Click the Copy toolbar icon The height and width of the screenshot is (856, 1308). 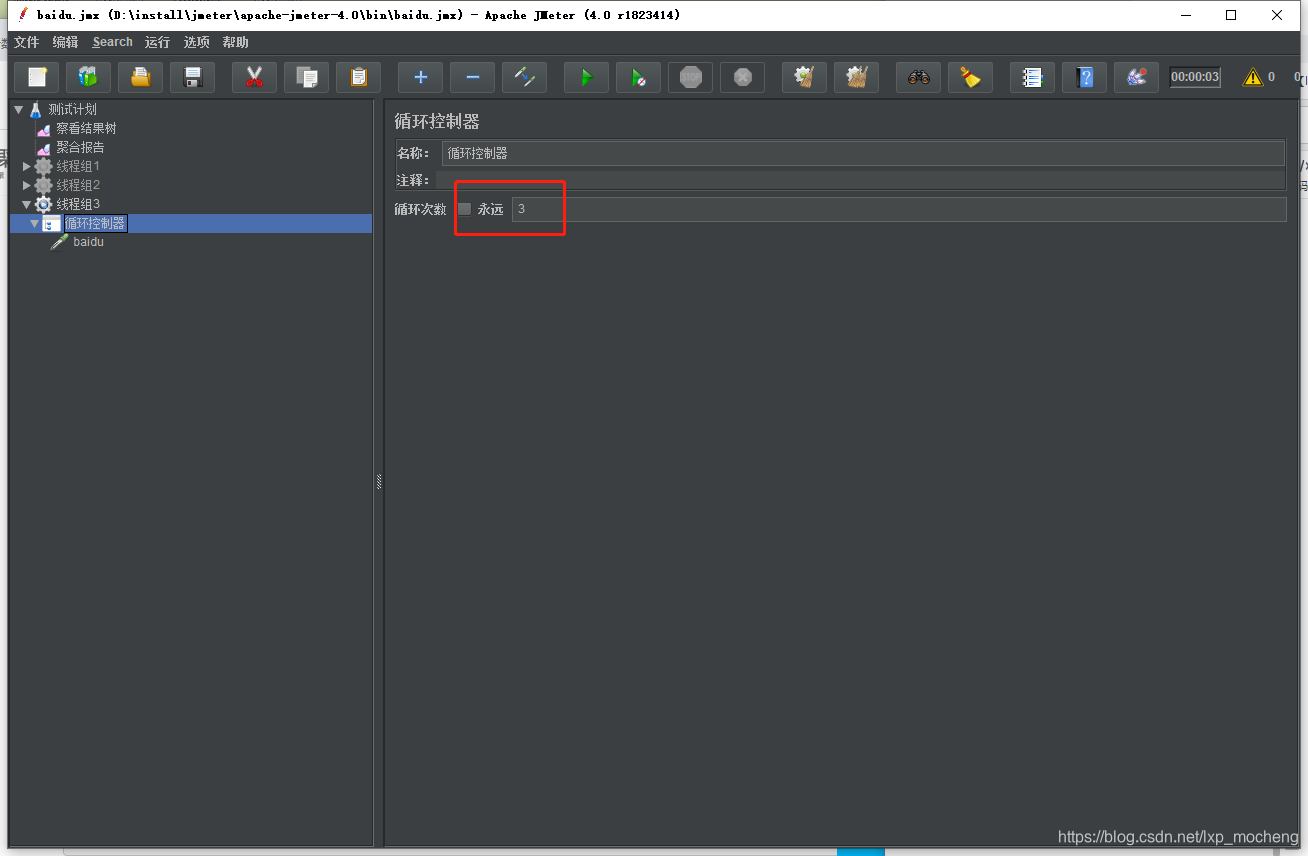click(x=307, y=77)
